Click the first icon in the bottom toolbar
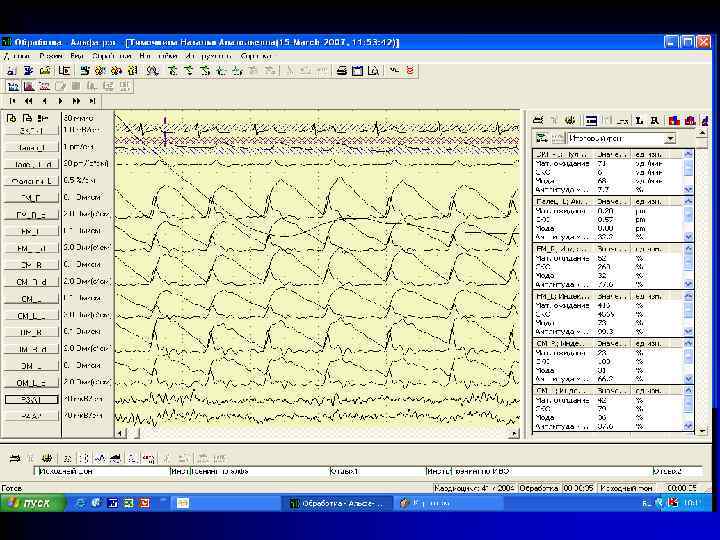720x540 pixels. (x=14, y=457)
